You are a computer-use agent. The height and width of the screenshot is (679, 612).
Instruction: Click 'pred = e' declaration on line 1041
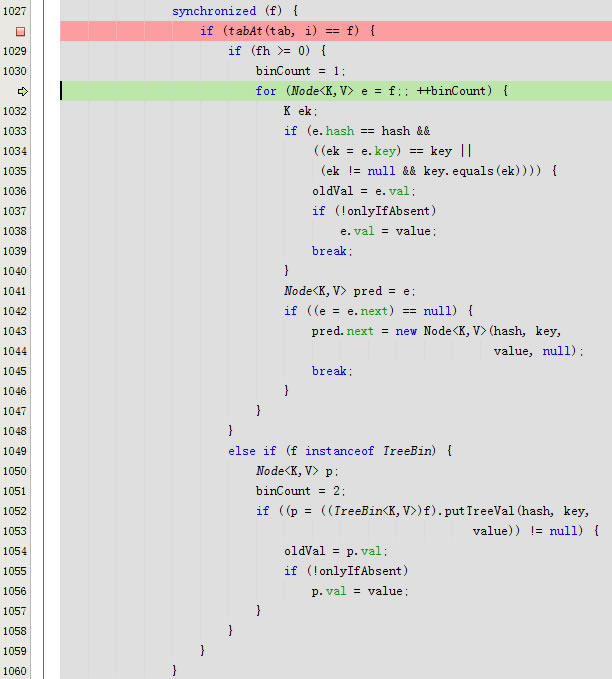click(x=382, y=291)
